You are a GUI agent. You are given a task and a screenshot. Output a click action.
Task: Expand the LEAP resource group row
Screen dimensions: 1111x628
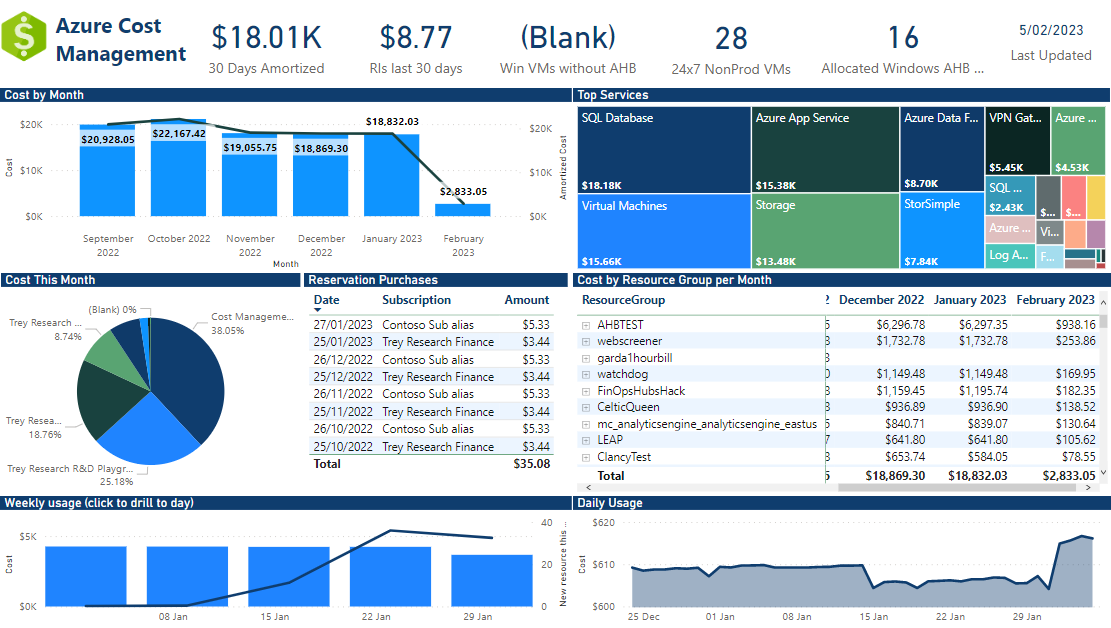tap(586, 439)
